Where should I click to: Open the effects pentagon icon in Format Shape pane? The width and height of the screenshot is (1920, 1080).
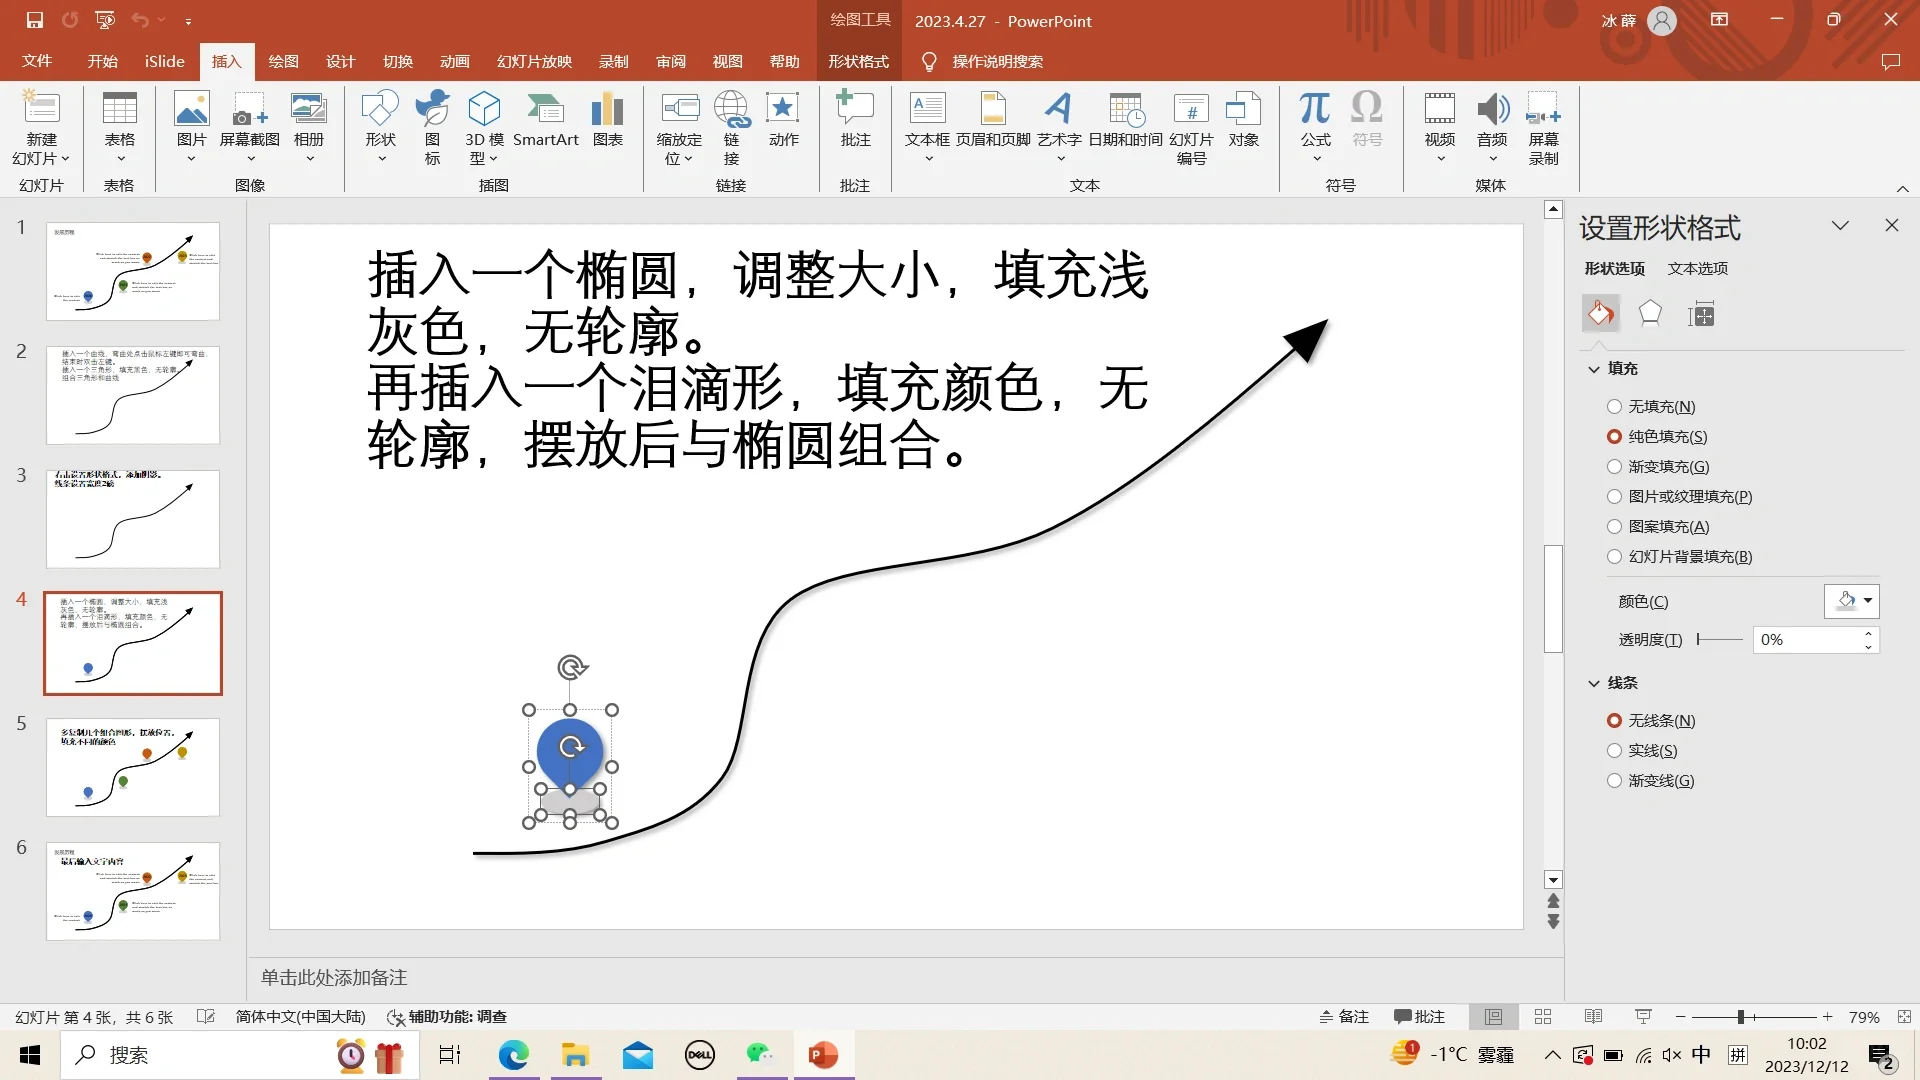click(1649, 313)
